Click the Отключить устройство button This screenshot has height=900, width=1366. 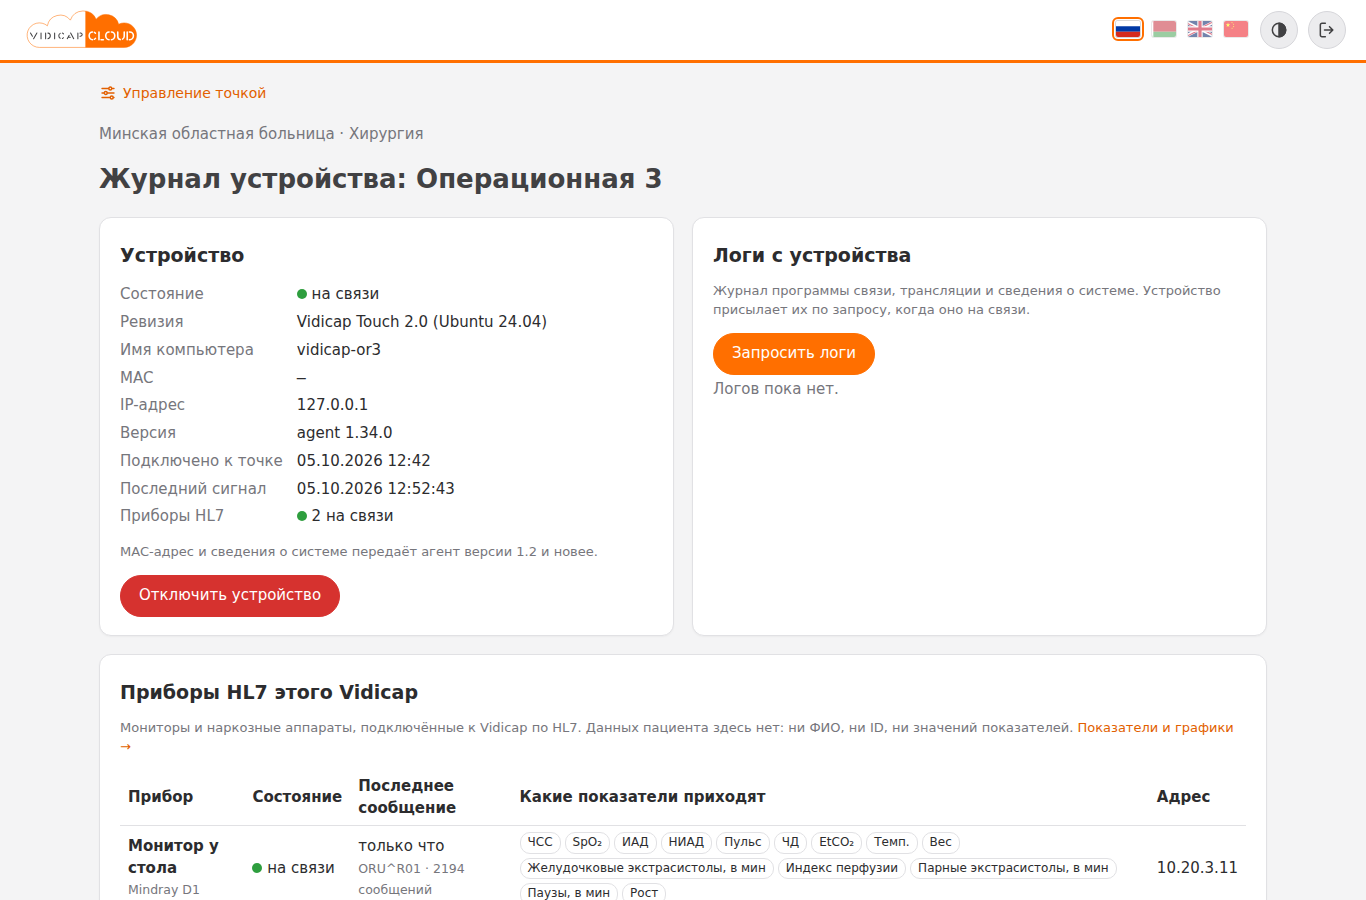[x=230, y=596]
